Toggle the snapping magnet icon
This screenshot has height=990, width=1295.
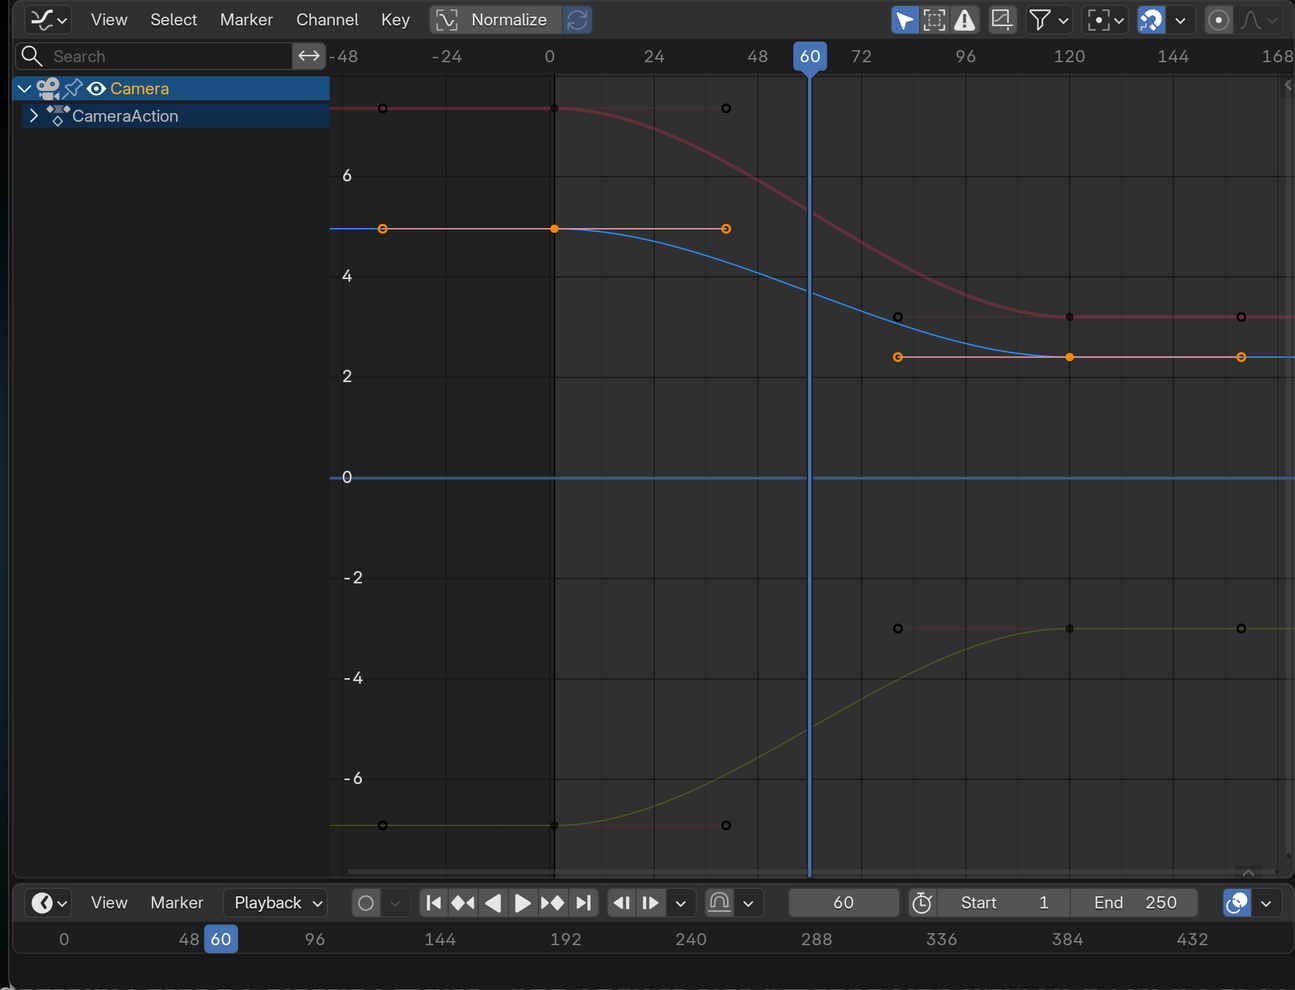pyautogui.click(x=1151, y=19)
